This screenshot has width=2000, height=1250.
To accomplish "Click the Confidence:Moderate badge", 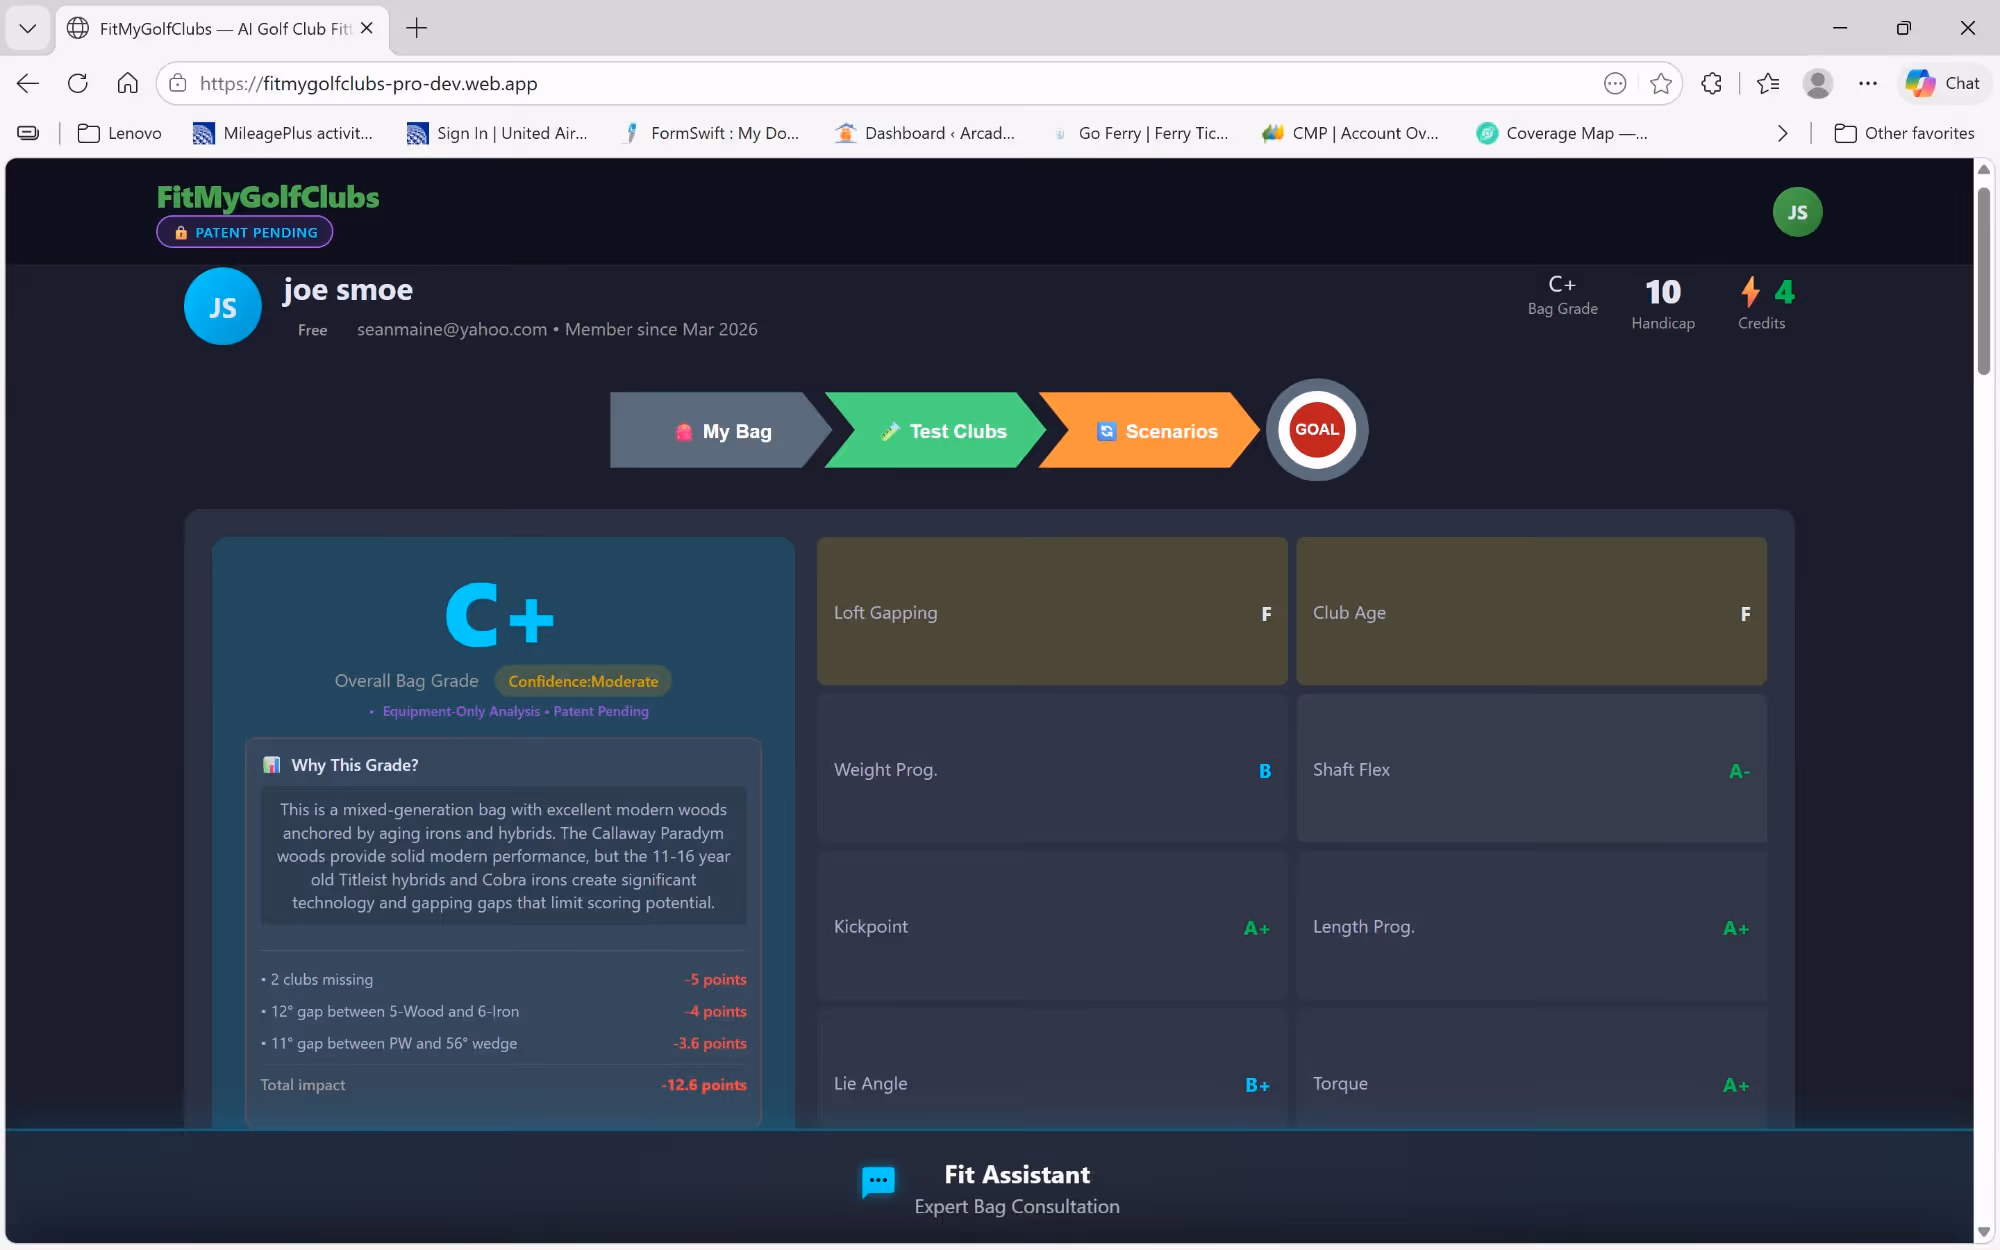I will click(583, 681).
